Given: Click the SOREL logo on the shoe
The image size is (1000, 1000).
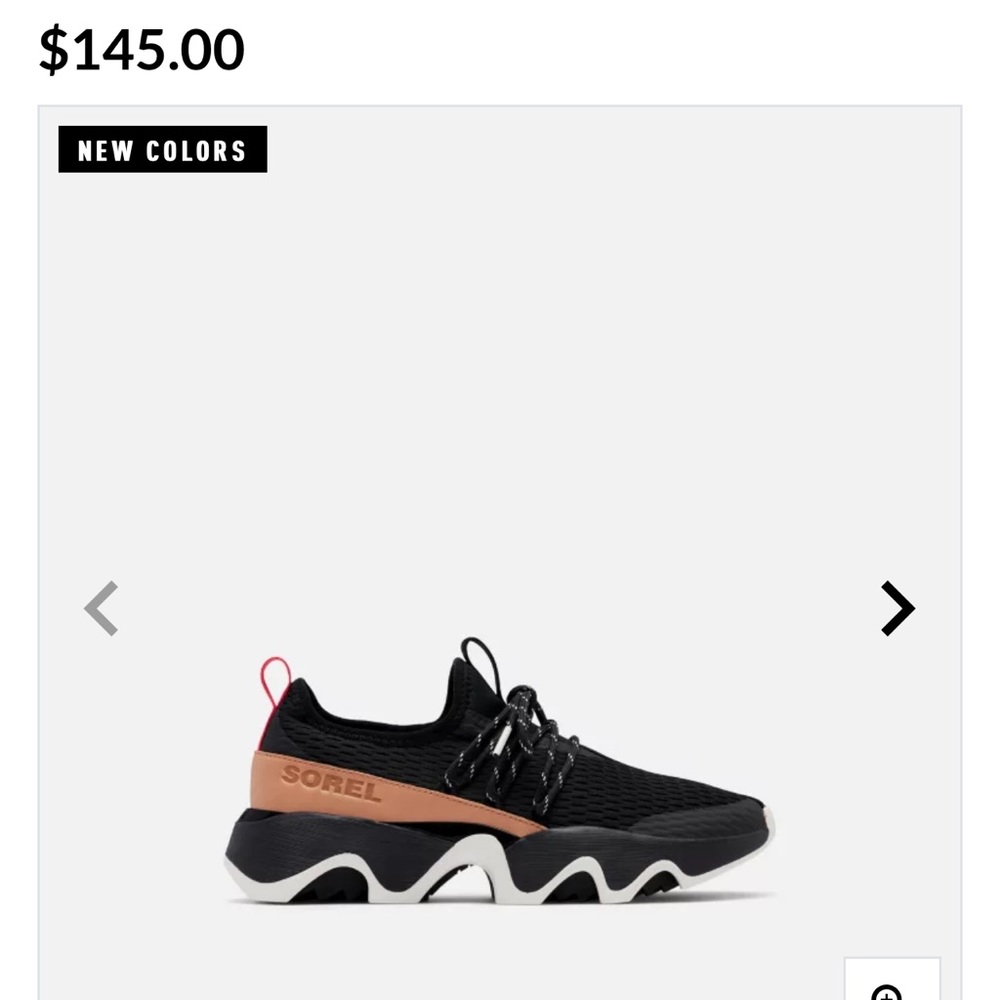Looking at the screenshot, I should [330, 783].
